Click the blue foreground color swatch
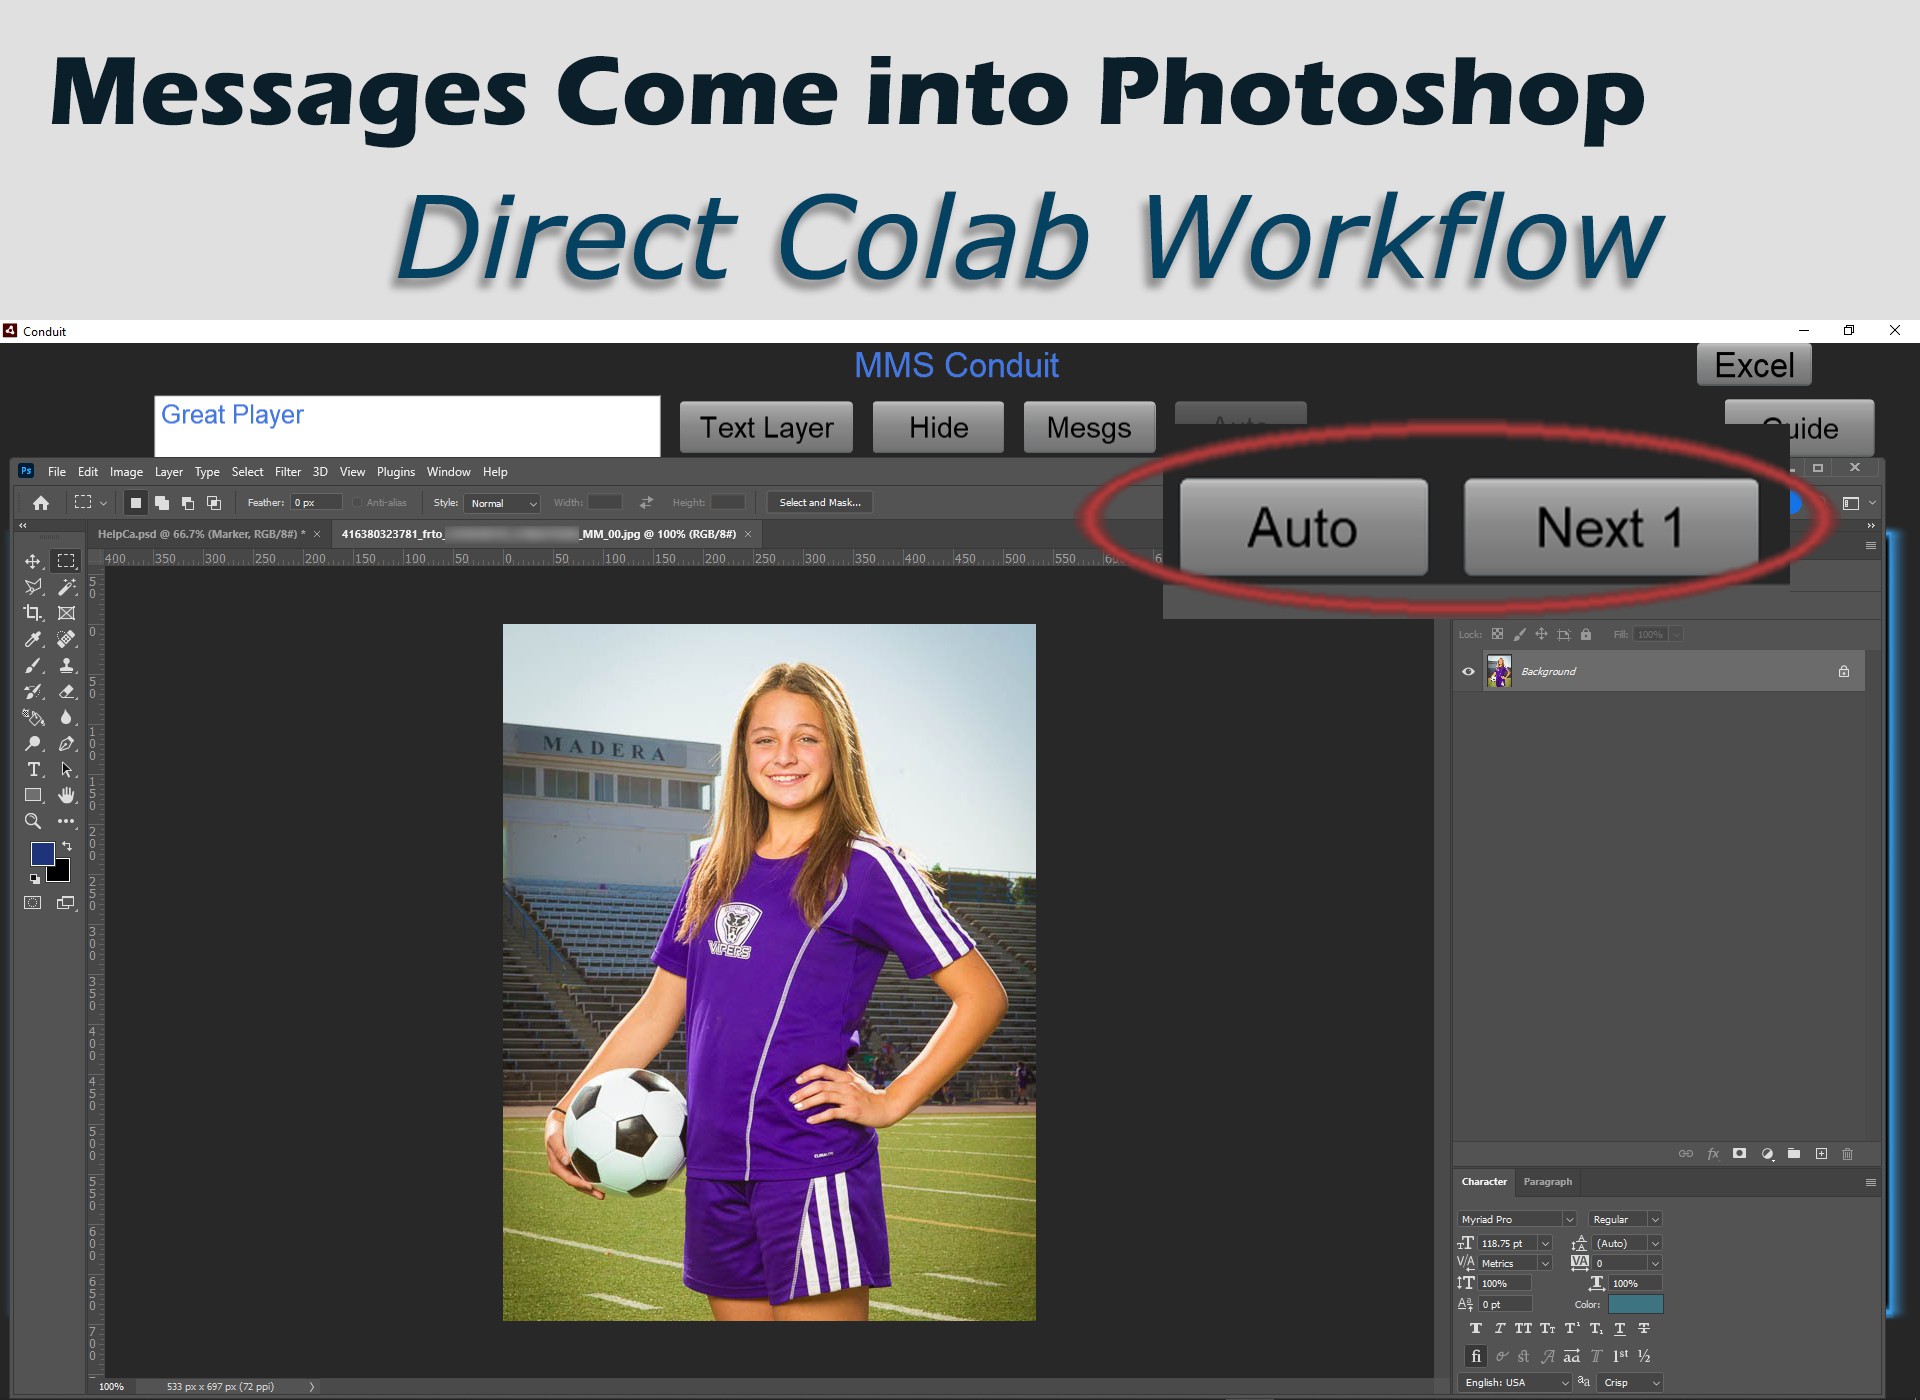This screenshot has height=1400, width=1920. point(41,853)
